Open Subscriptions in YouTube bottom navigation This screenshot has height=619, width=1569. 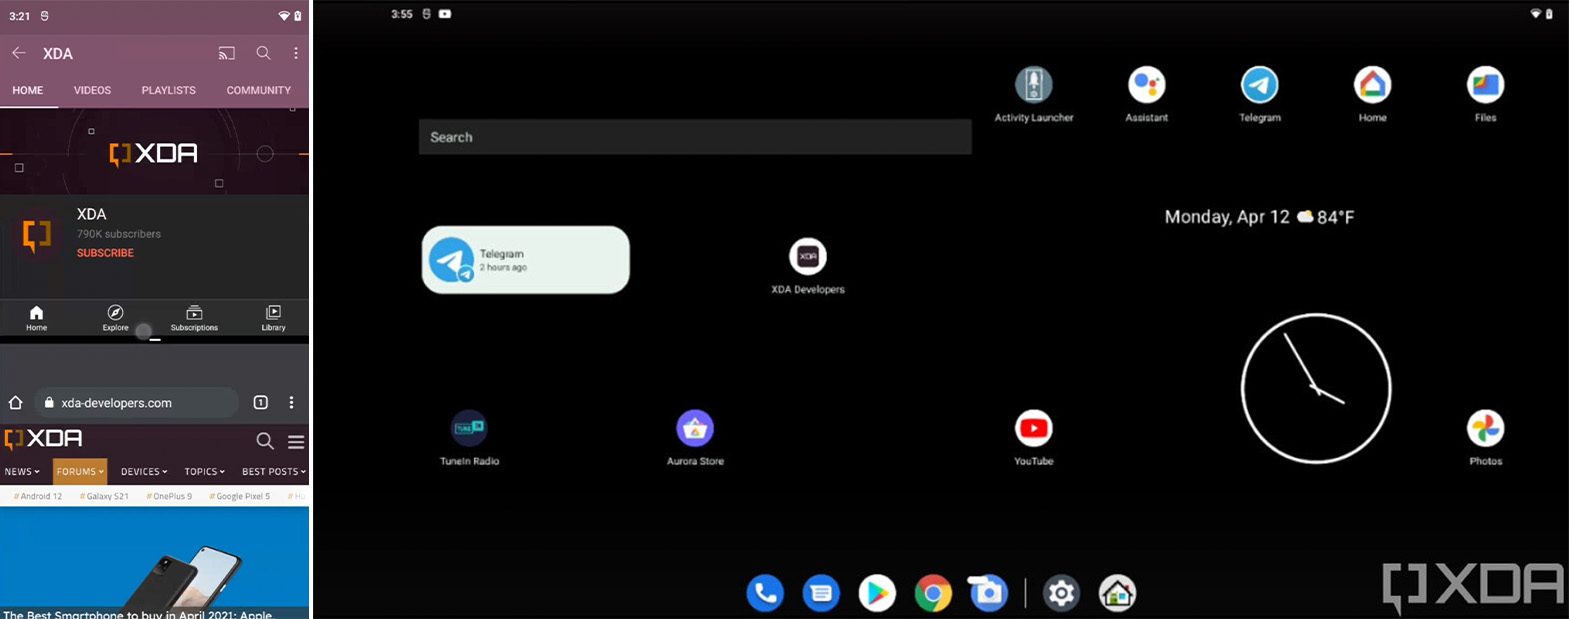[x=194, y=318]
